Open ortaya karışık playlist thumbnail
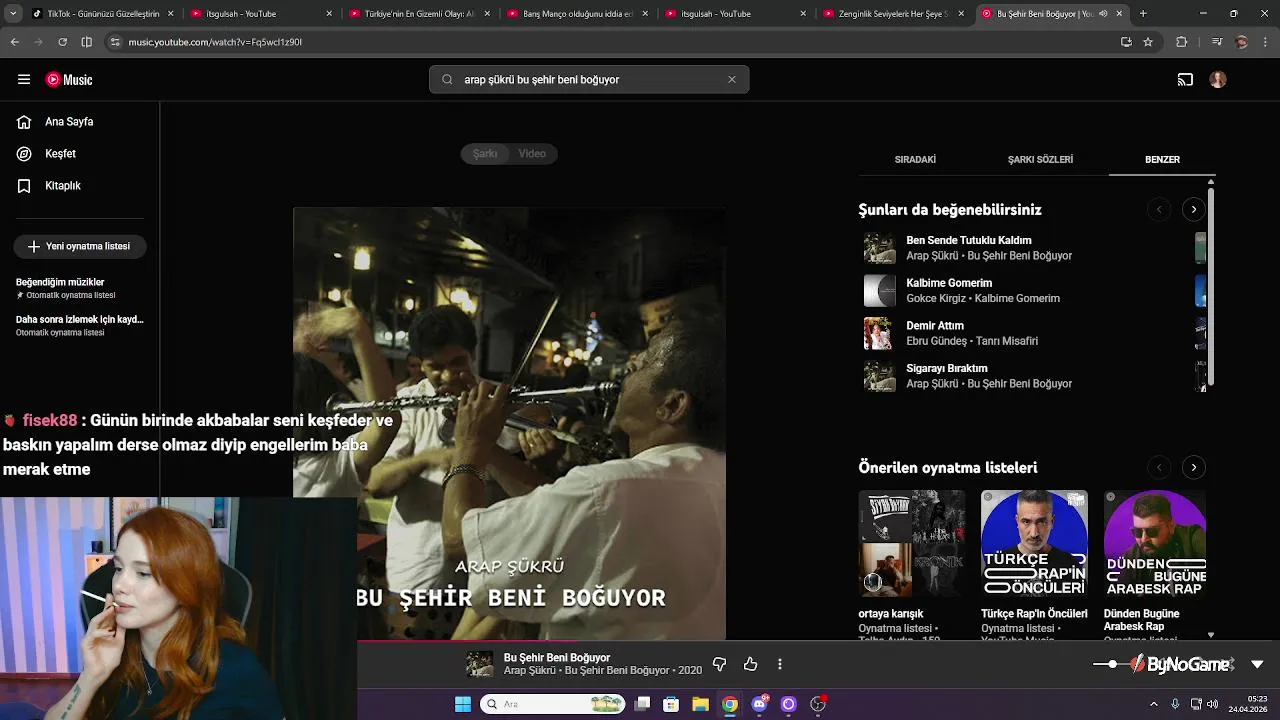Viewport: 1280px width, 720px height. click(x=912, y=543)
